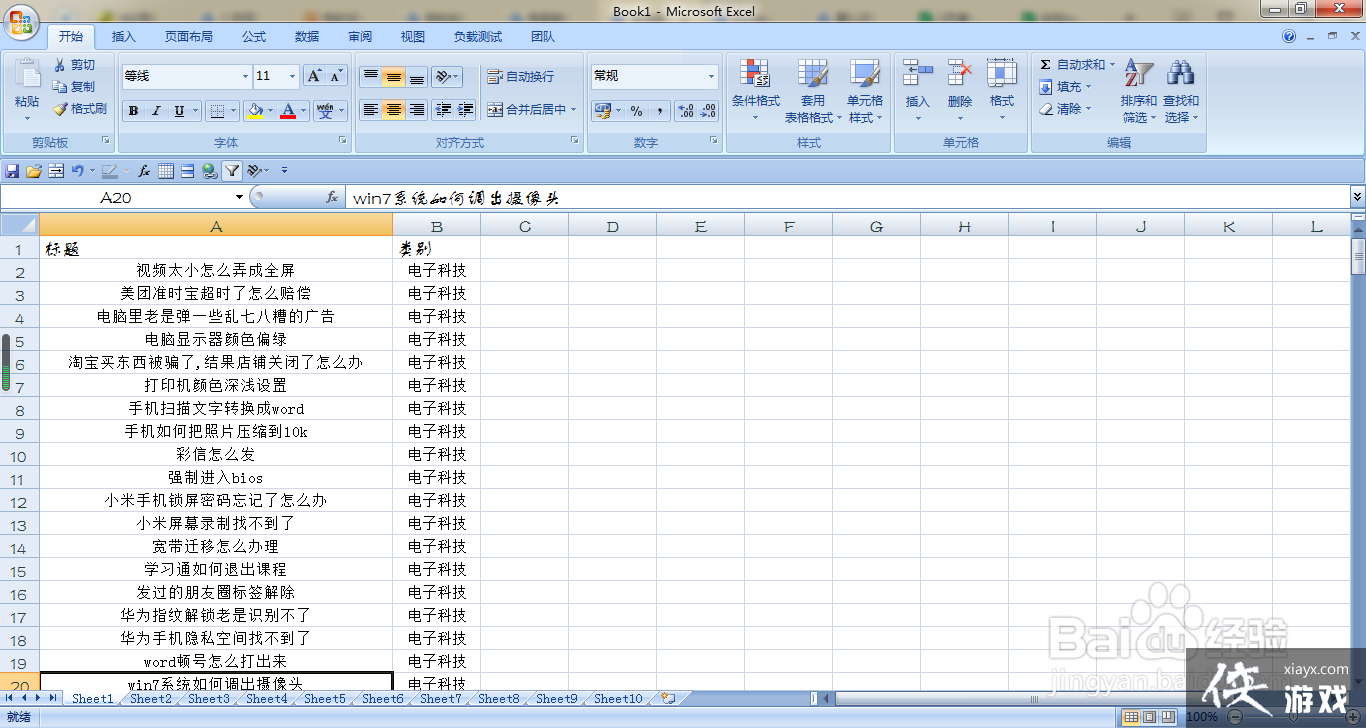Increase font size with the large A icon
The image size is (1366, 728).
[314, 76]
